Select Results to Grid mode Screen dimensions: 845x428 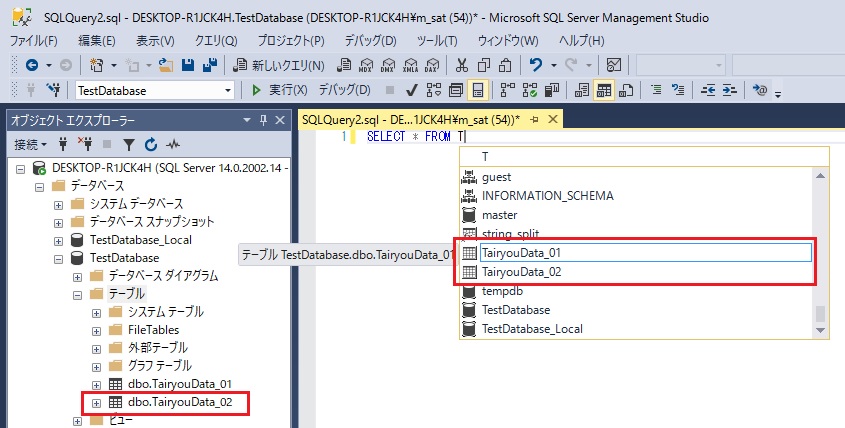click(x=604, y=90)
